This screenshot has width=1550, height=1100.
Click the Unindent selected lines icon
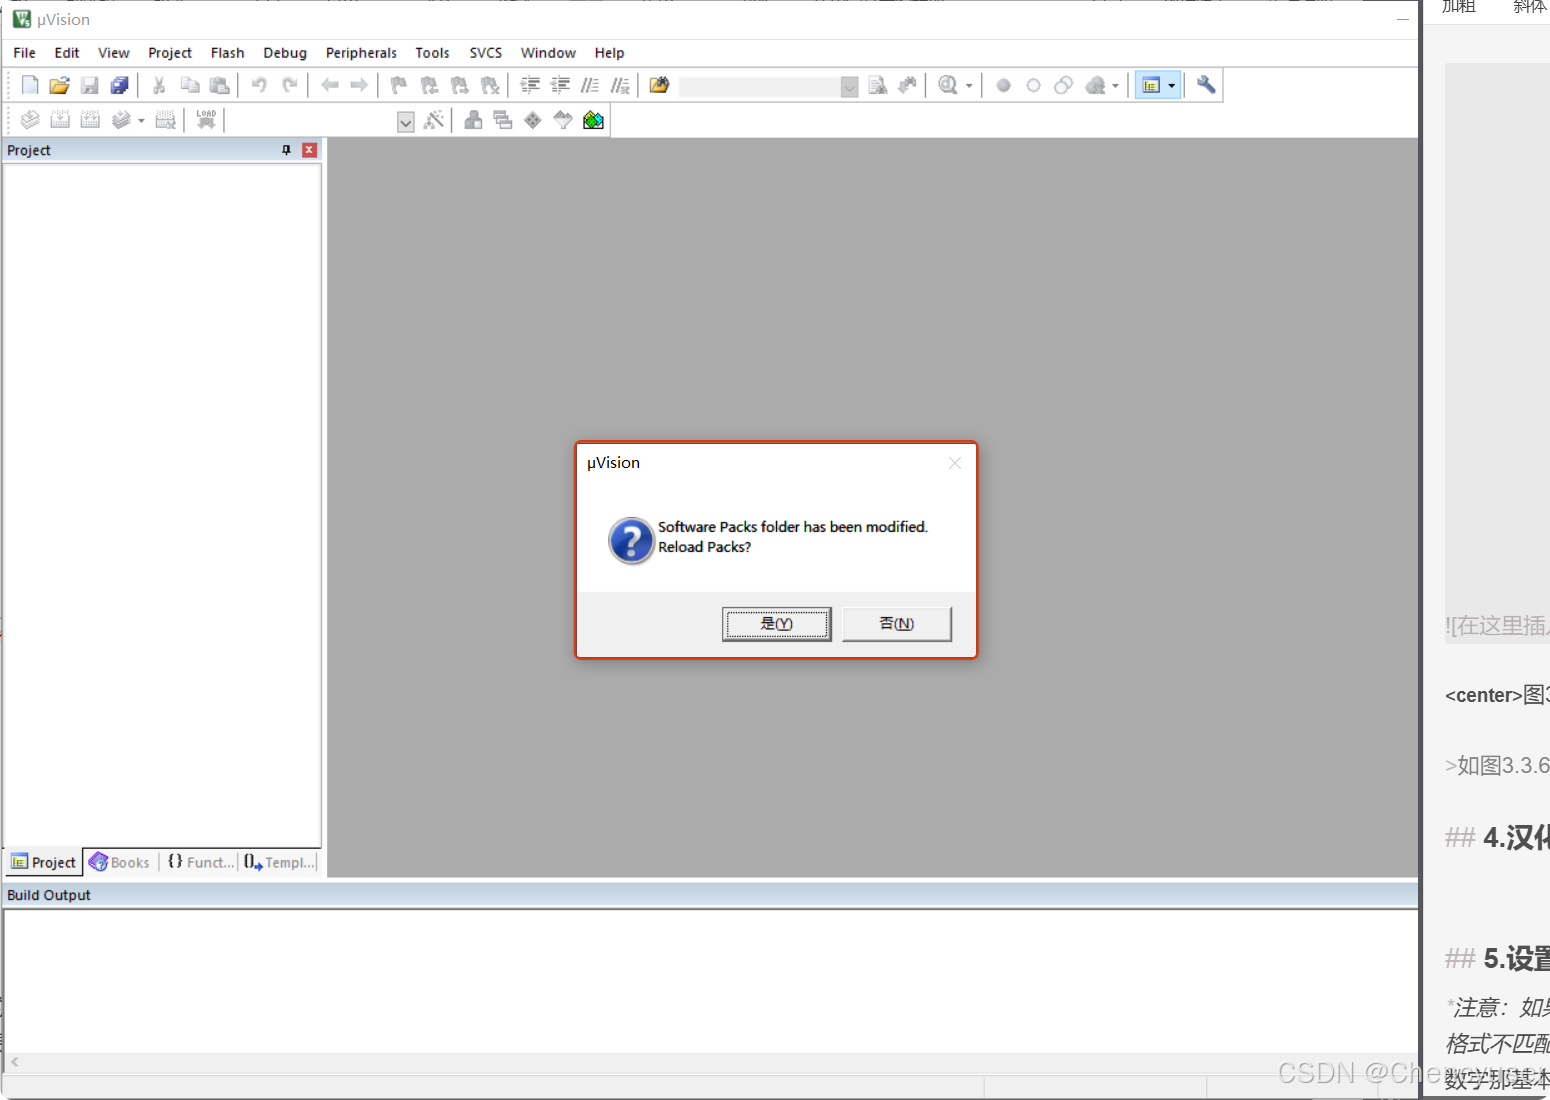point(561,85)
